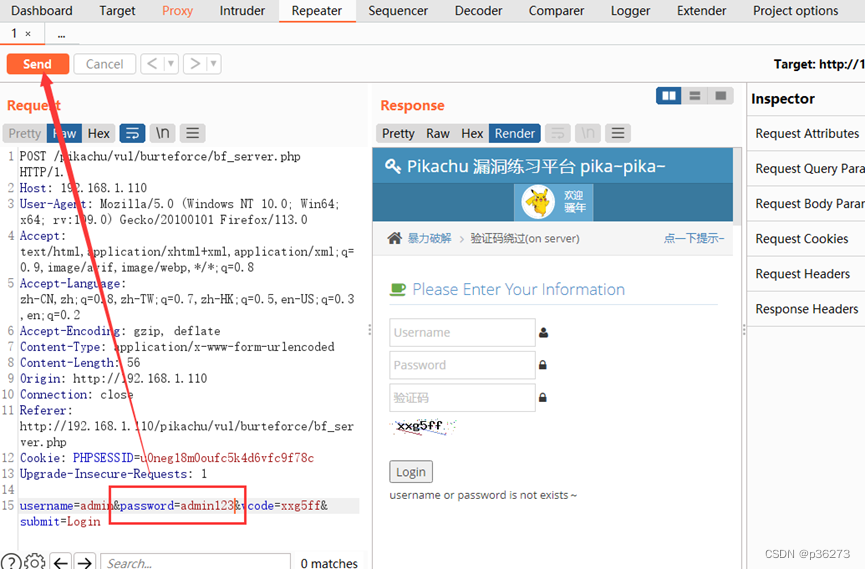Click the rendered Login button
The height and width of the screenshot is (569, 865).
click(411, 472)
